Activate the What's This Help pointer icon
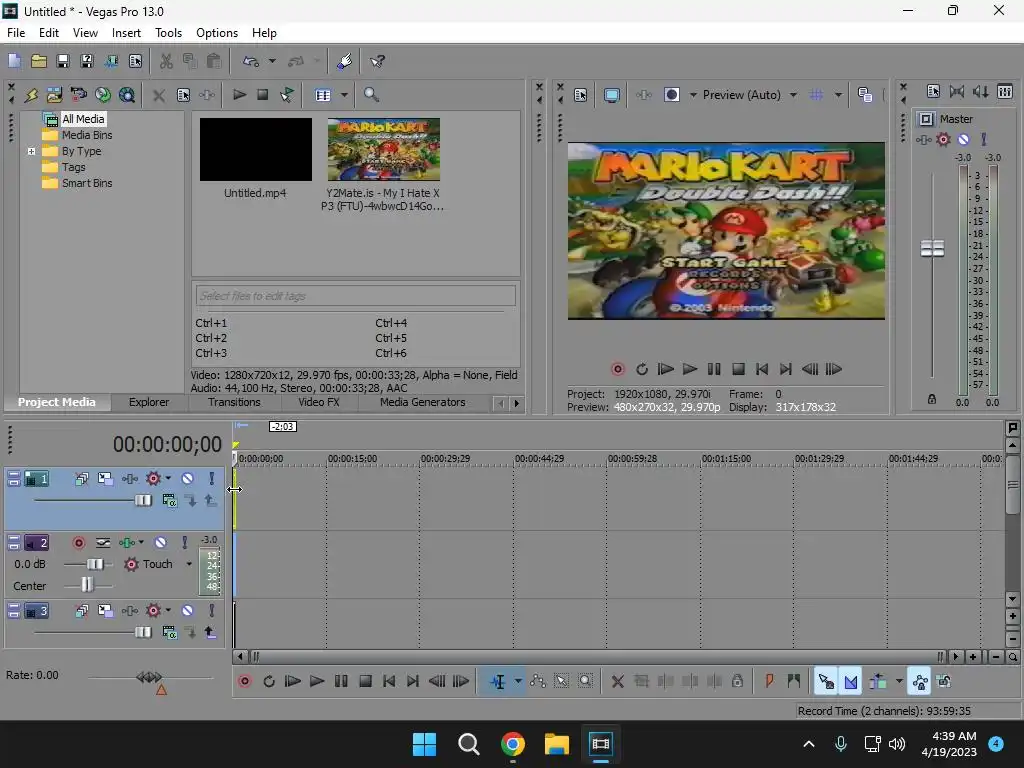 click(377, 61)
